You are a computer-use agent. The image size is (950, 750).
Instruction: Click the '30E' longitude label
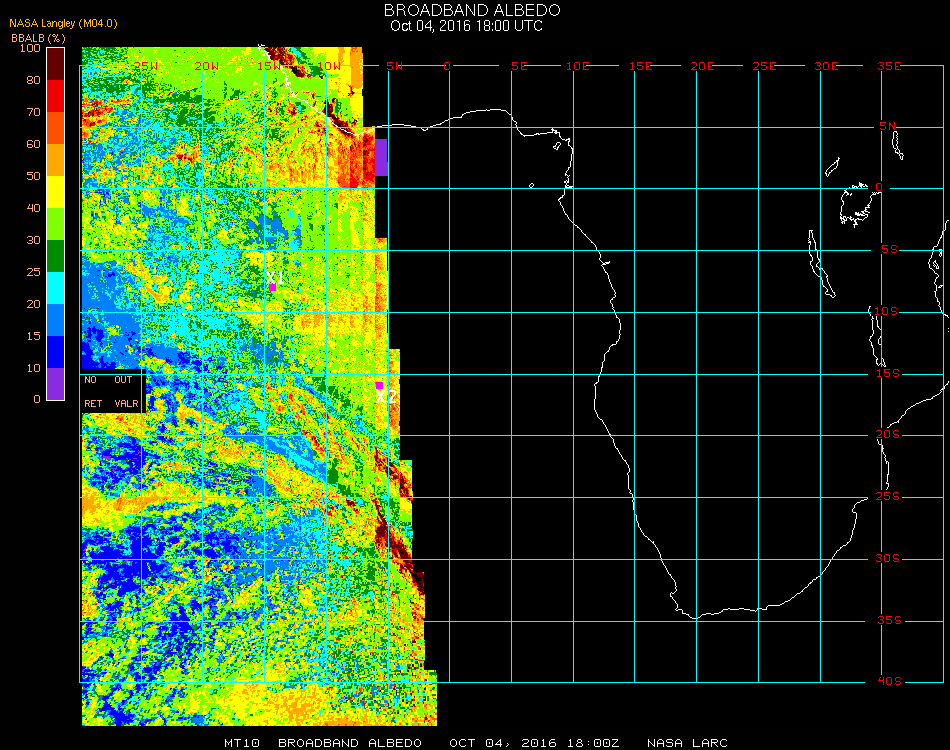(x=826, y=66)
